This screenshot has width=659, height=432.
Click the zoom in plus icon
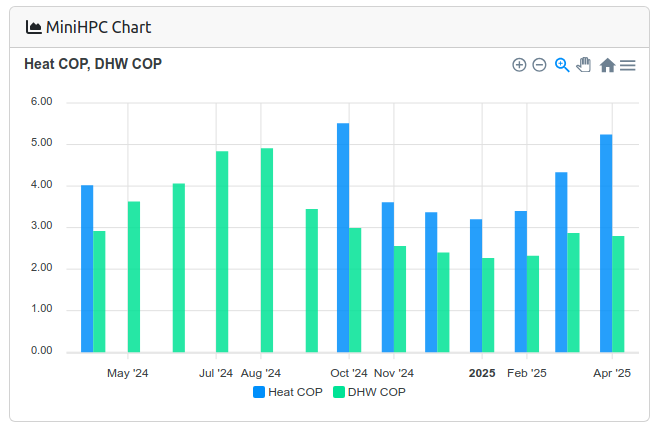point(519,65)
